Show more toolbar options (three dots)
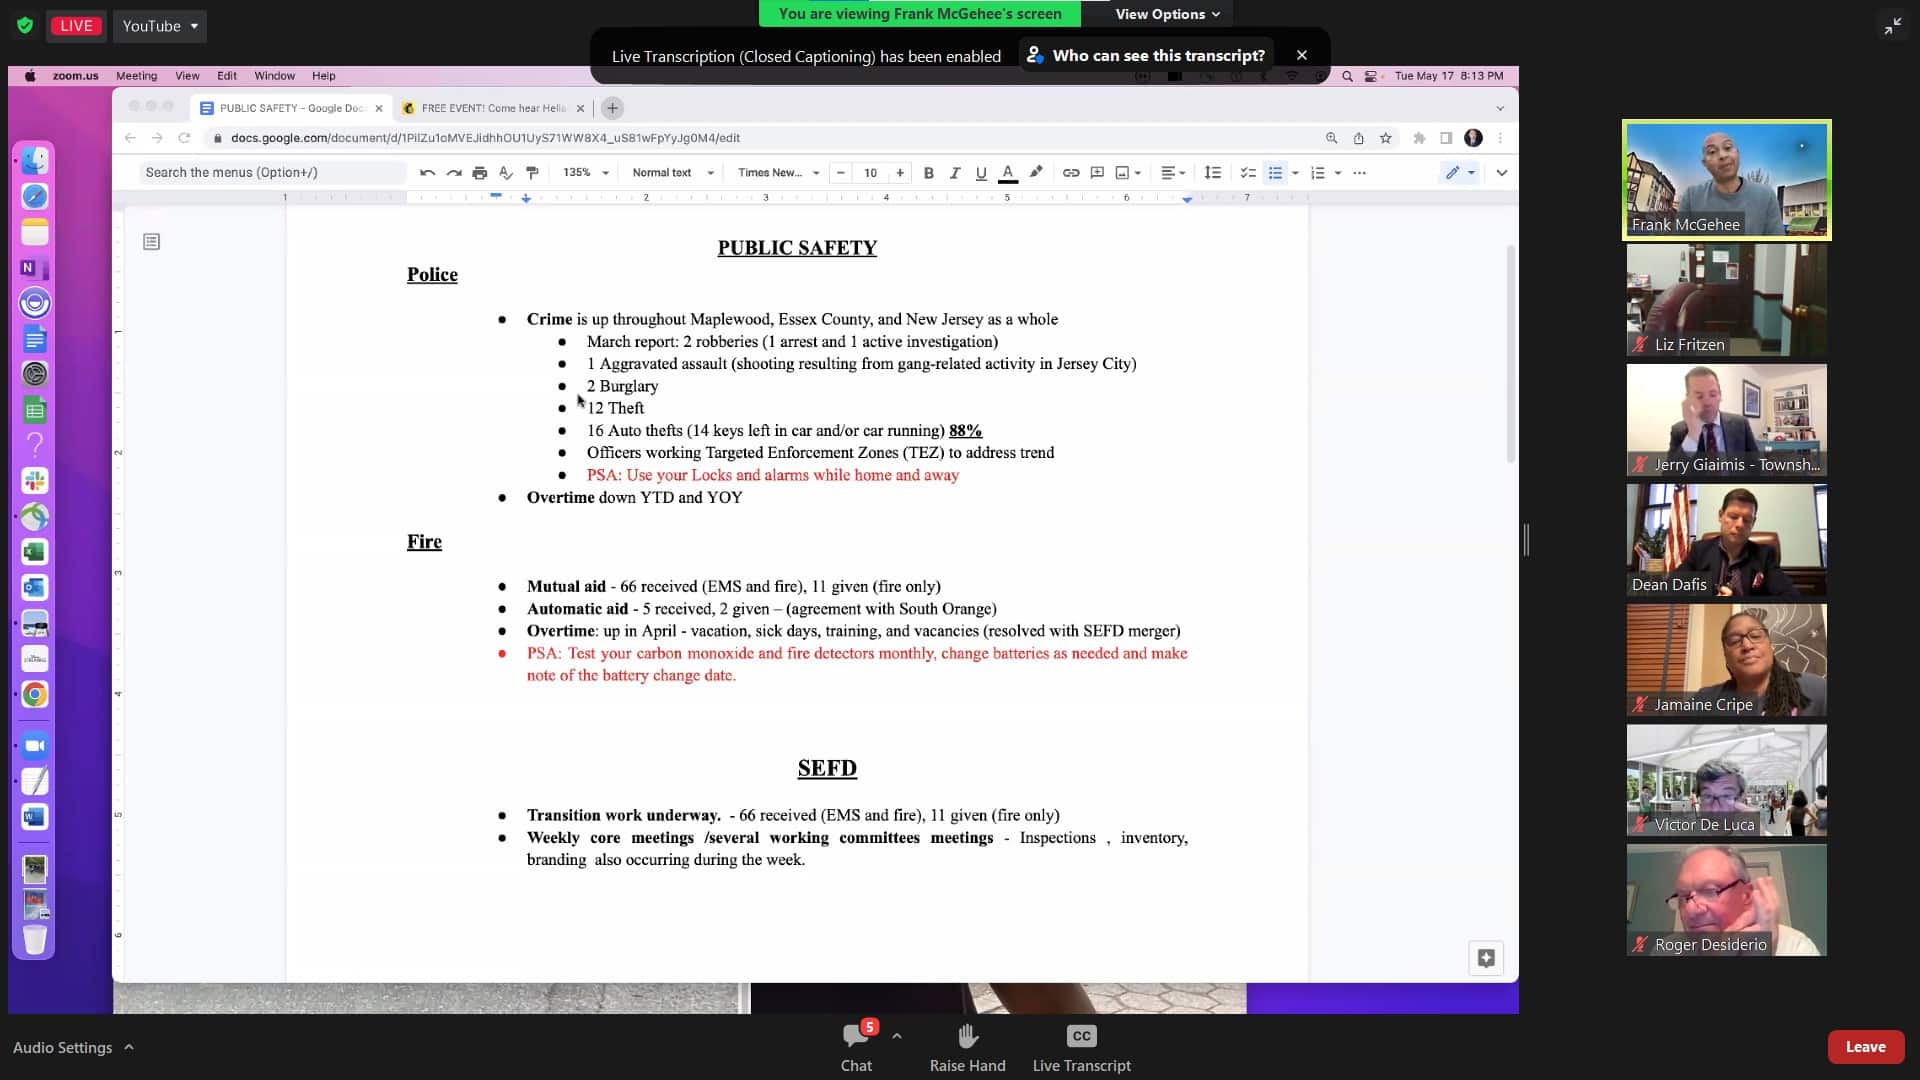Screen dimensions: 1920x1080 pyautogui.click(x=1359, y=173)
